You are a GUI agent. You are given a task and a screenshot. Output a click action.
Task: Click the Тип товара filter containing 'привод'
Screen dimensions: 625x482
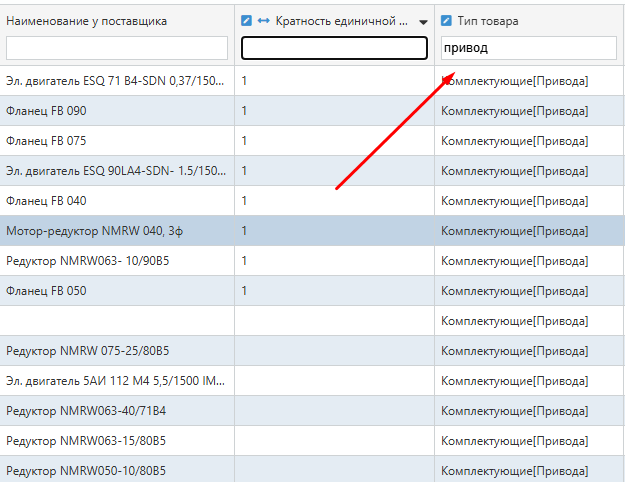click(528, 48)
